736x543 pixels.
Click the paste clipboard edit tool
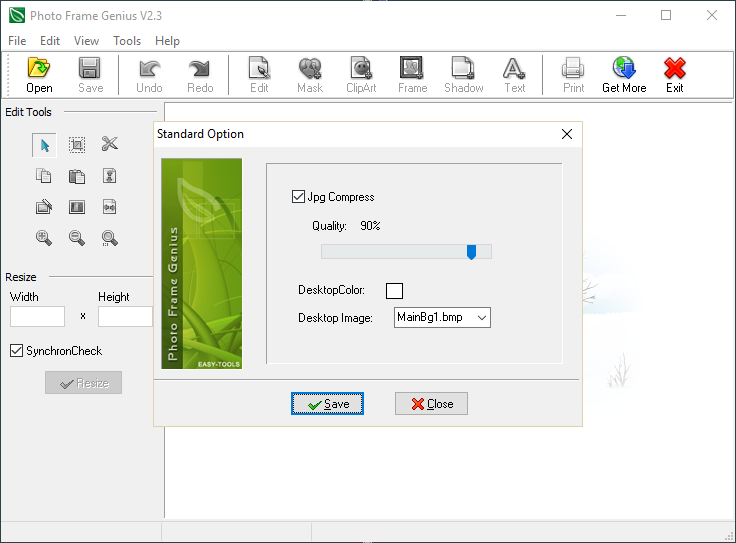(77, 176)
